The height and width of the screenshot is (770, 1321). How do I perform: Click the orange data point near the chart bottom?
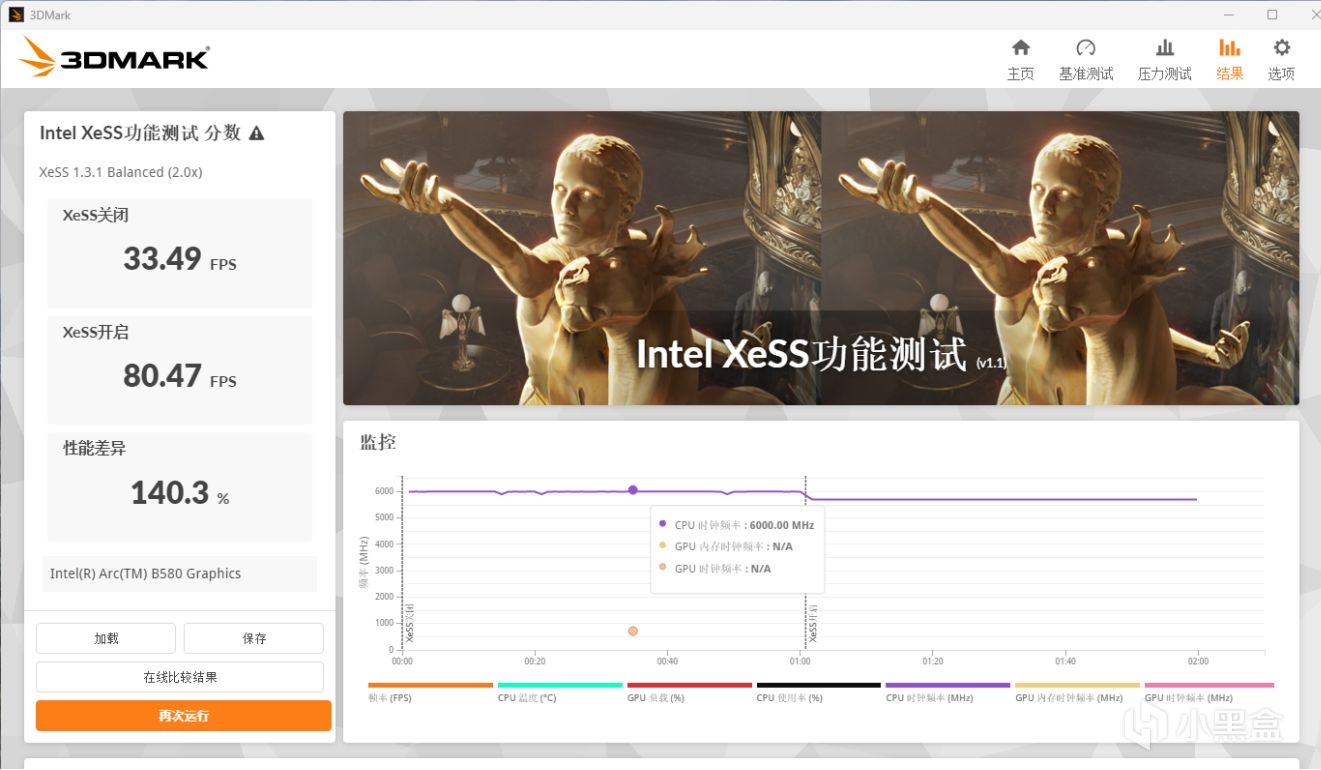[633, 631]
